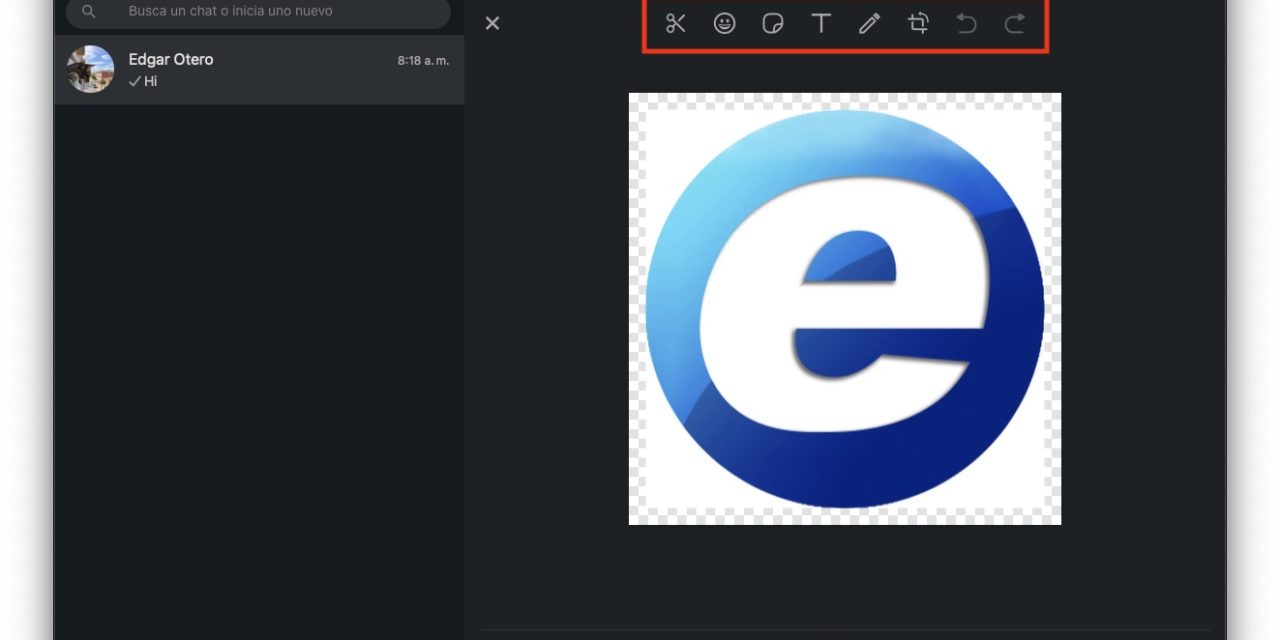Choose the crop and rotate tool
Viewport: 1280px width, 640px height.
point(918,24)
